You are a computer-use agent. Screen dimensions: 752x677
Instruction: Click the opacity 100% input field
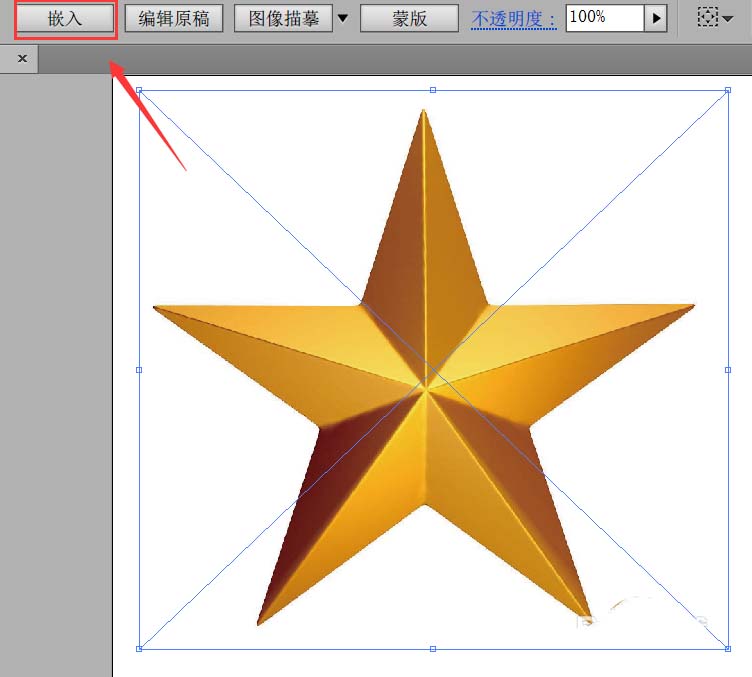pos(605,18)
